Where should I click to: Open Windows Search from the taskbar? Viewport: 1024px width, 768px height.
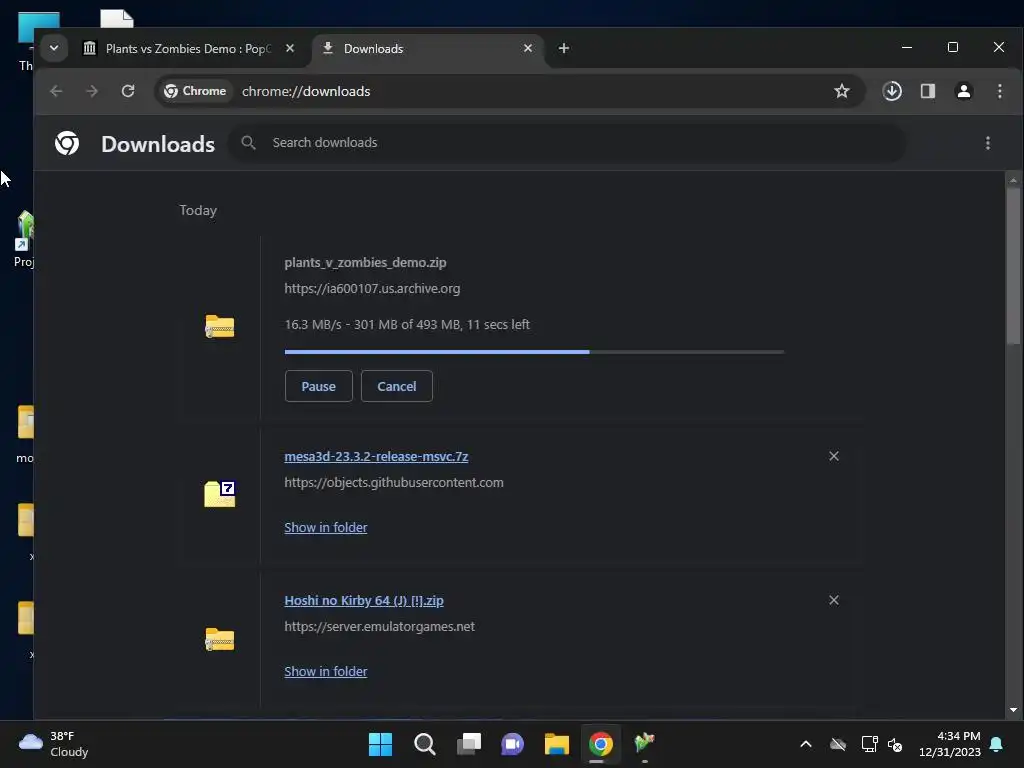click(x=424, y=744)
